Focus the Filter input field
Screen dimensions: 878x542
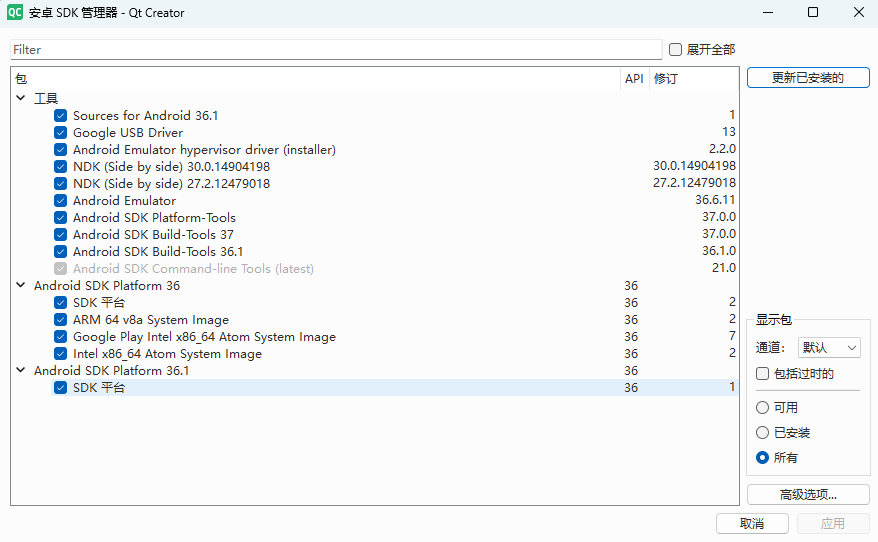[336, 50]
